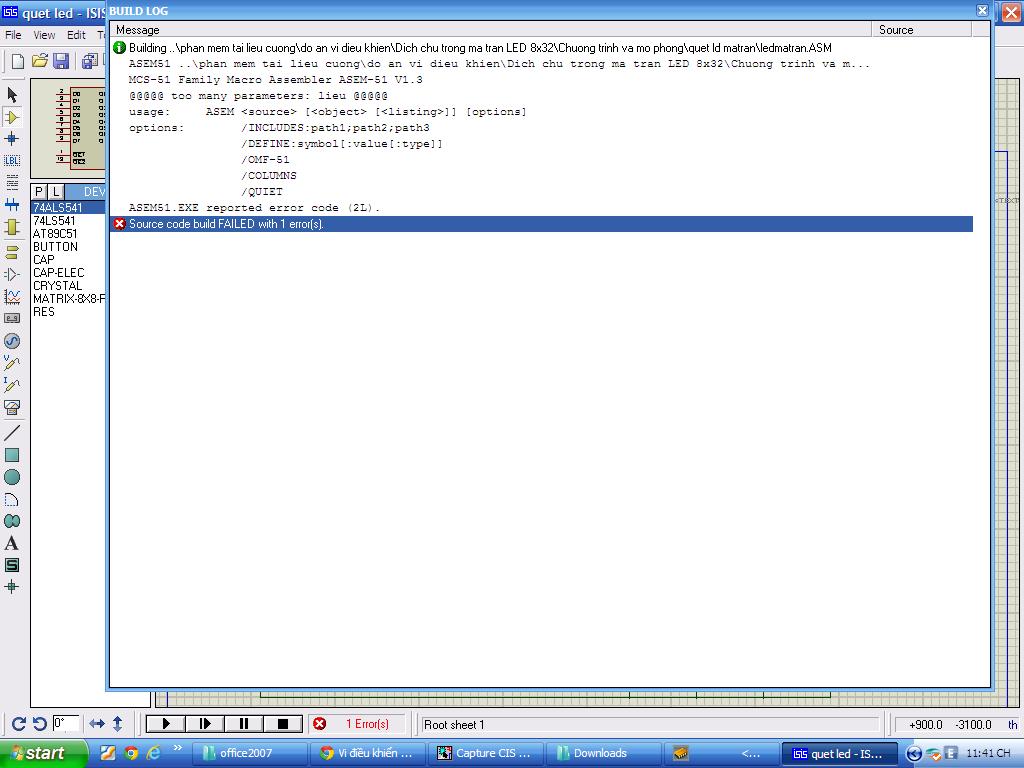Switch to office2007 taskbar window
This screenshot has width=1024, height=768.
[249, 753]
